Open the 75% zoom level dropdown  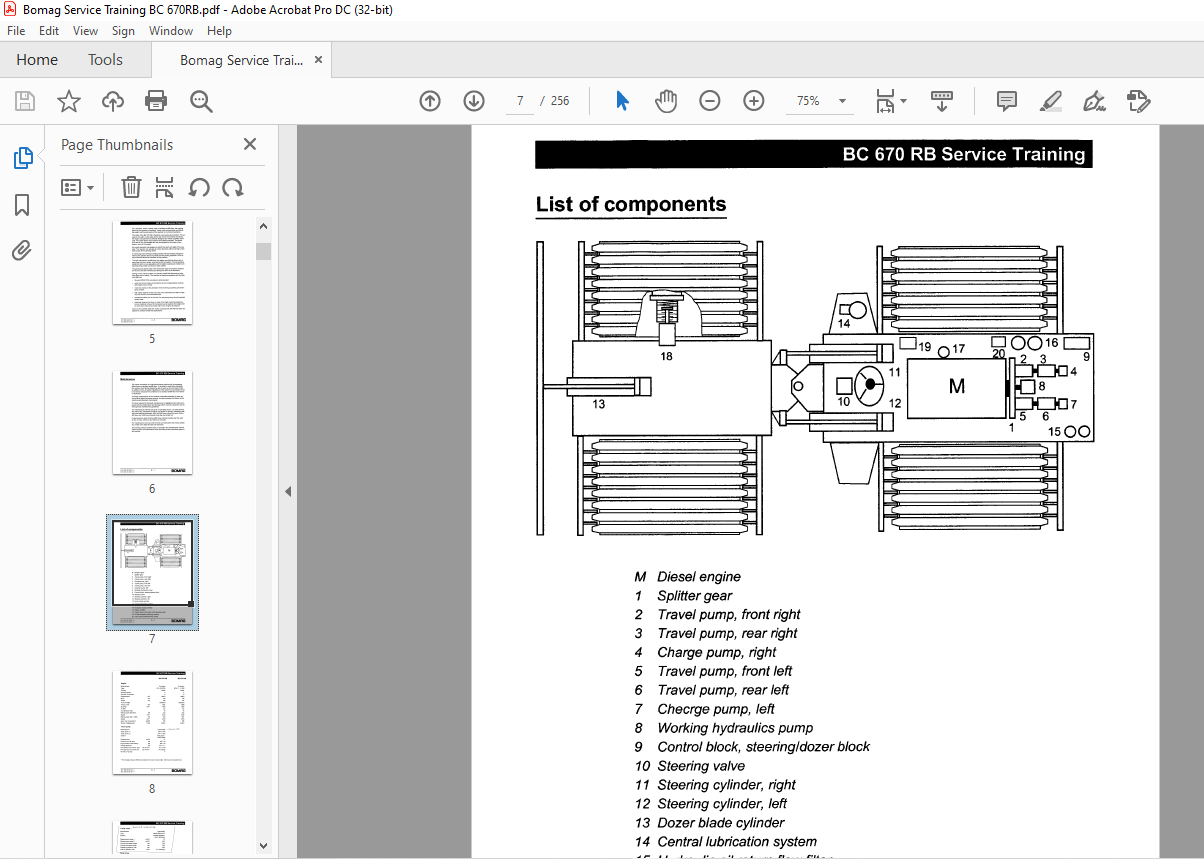click(x=822, y=101)
